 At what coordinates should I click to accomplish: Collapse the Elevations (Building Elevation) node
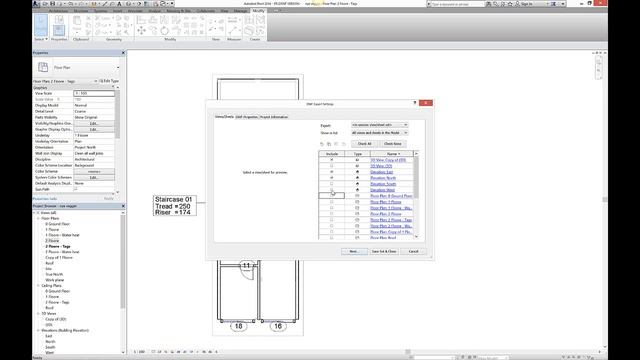[38, 330]
